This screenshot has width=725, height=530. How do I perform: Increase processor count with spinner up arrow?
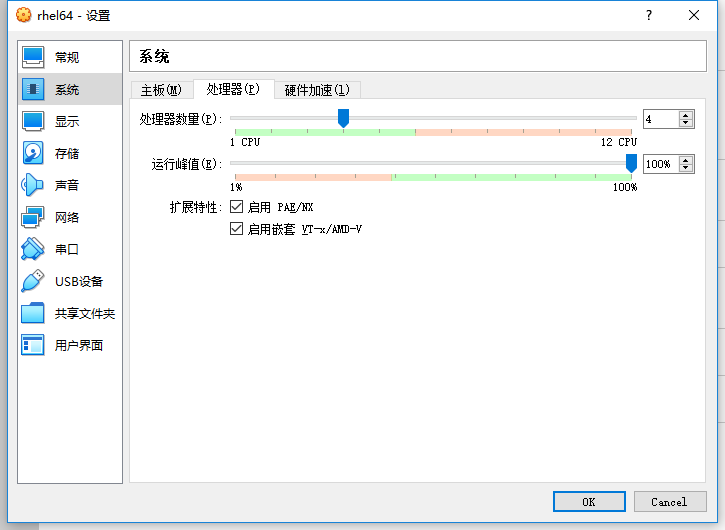tap(686, 115)
